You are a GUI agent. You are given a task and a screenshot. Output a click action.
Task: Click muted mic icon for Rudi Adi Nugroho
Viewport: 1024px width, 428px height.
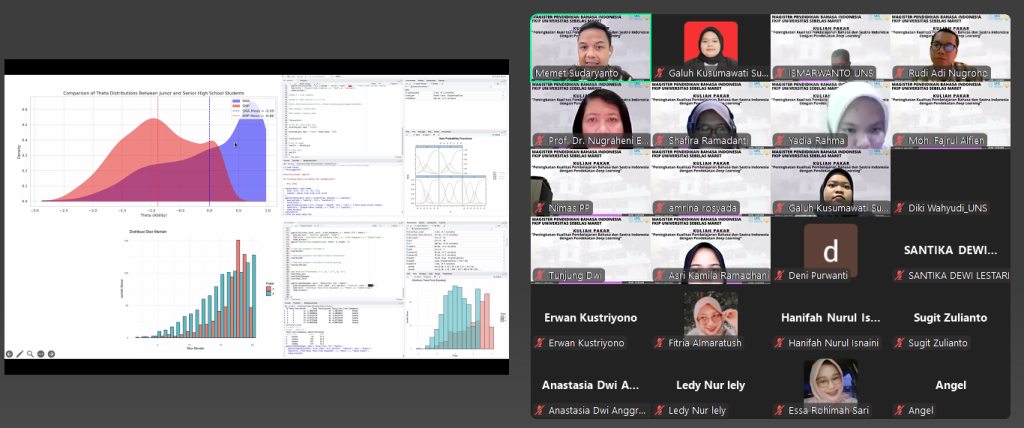(x=902, y=72)
